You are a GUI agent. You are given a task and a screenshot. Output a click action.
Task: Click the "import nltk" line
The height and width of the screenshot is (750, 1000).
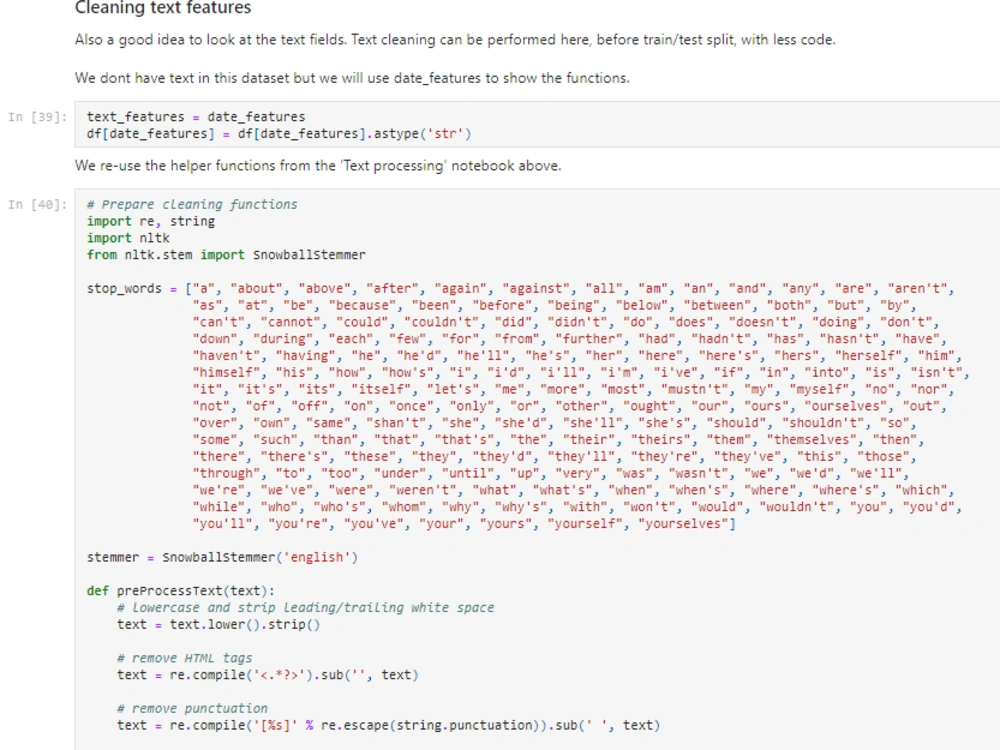pos(128,238)
